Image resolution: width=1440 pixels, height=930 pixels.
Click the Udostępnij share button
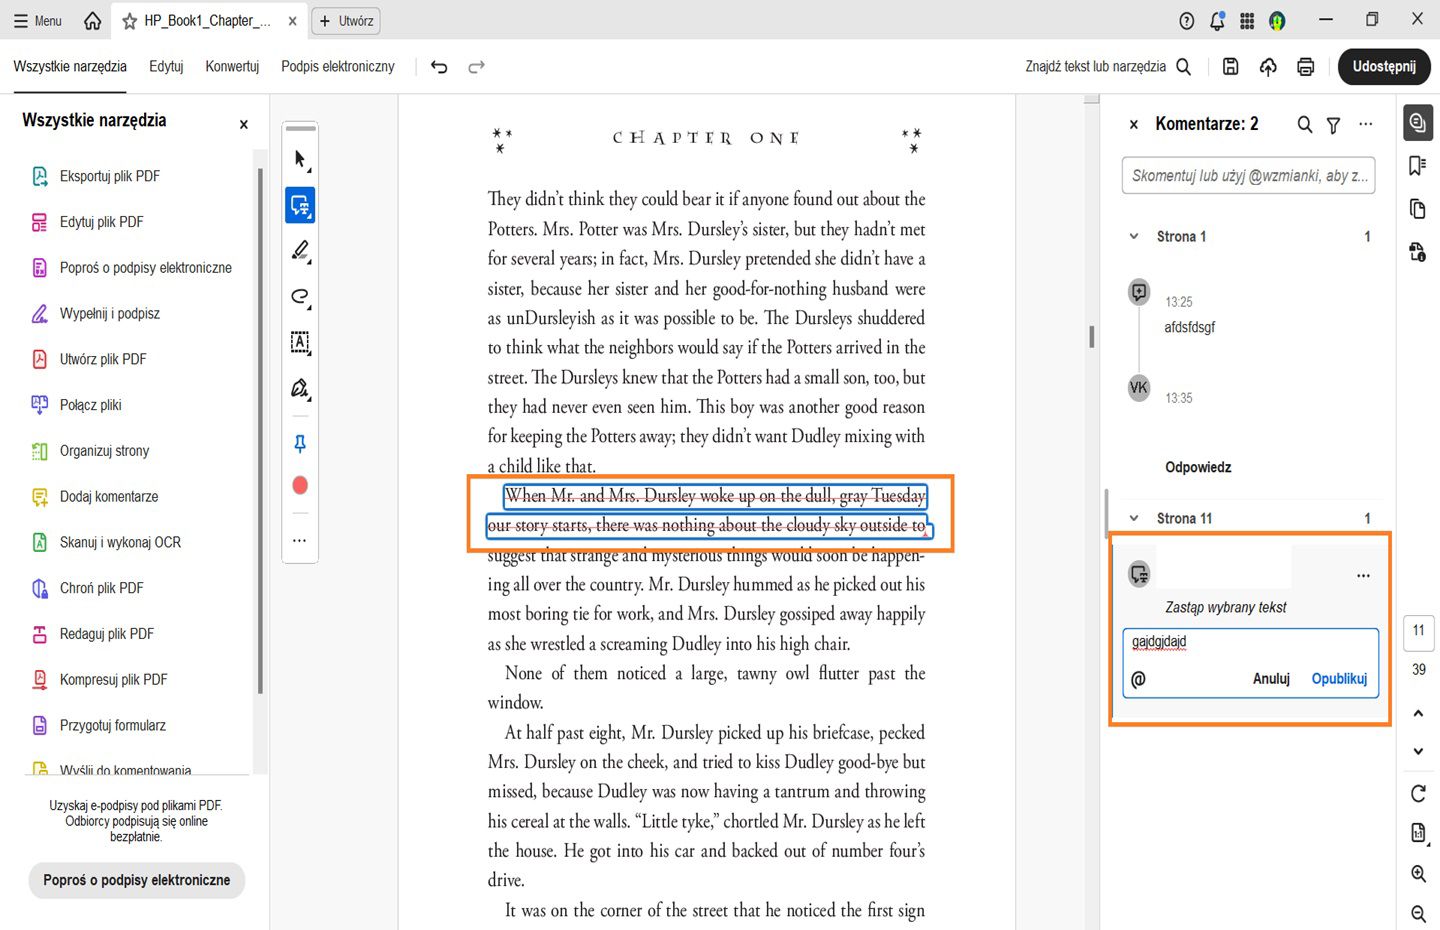pyautogui.click(x=1384, y=67)
